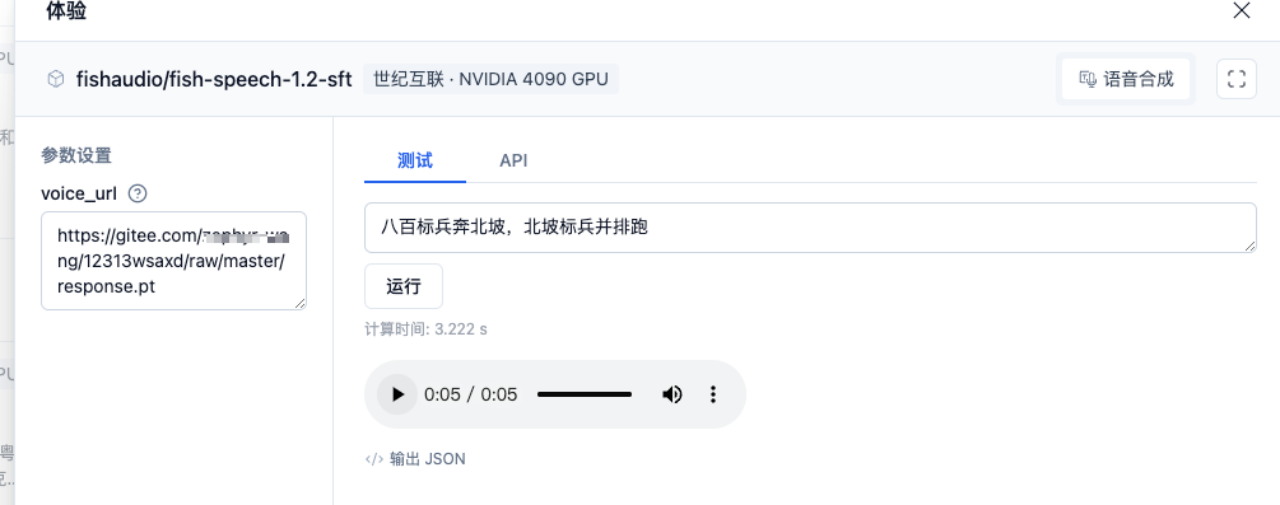Open the fishaudio/fish-speech-1.2-sft model title
1280x505 pixels.
213,79
